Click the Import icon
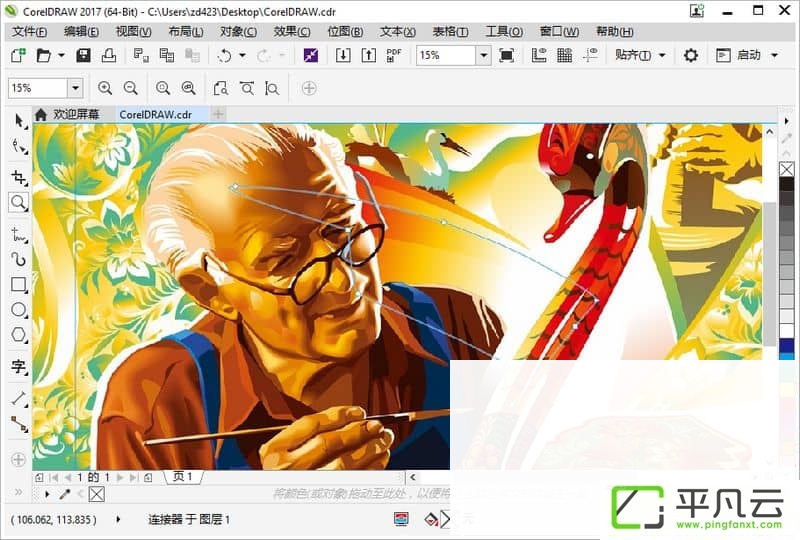Image resolution: width=800 pixels, height=540 pixels. (x=343, y=55)
